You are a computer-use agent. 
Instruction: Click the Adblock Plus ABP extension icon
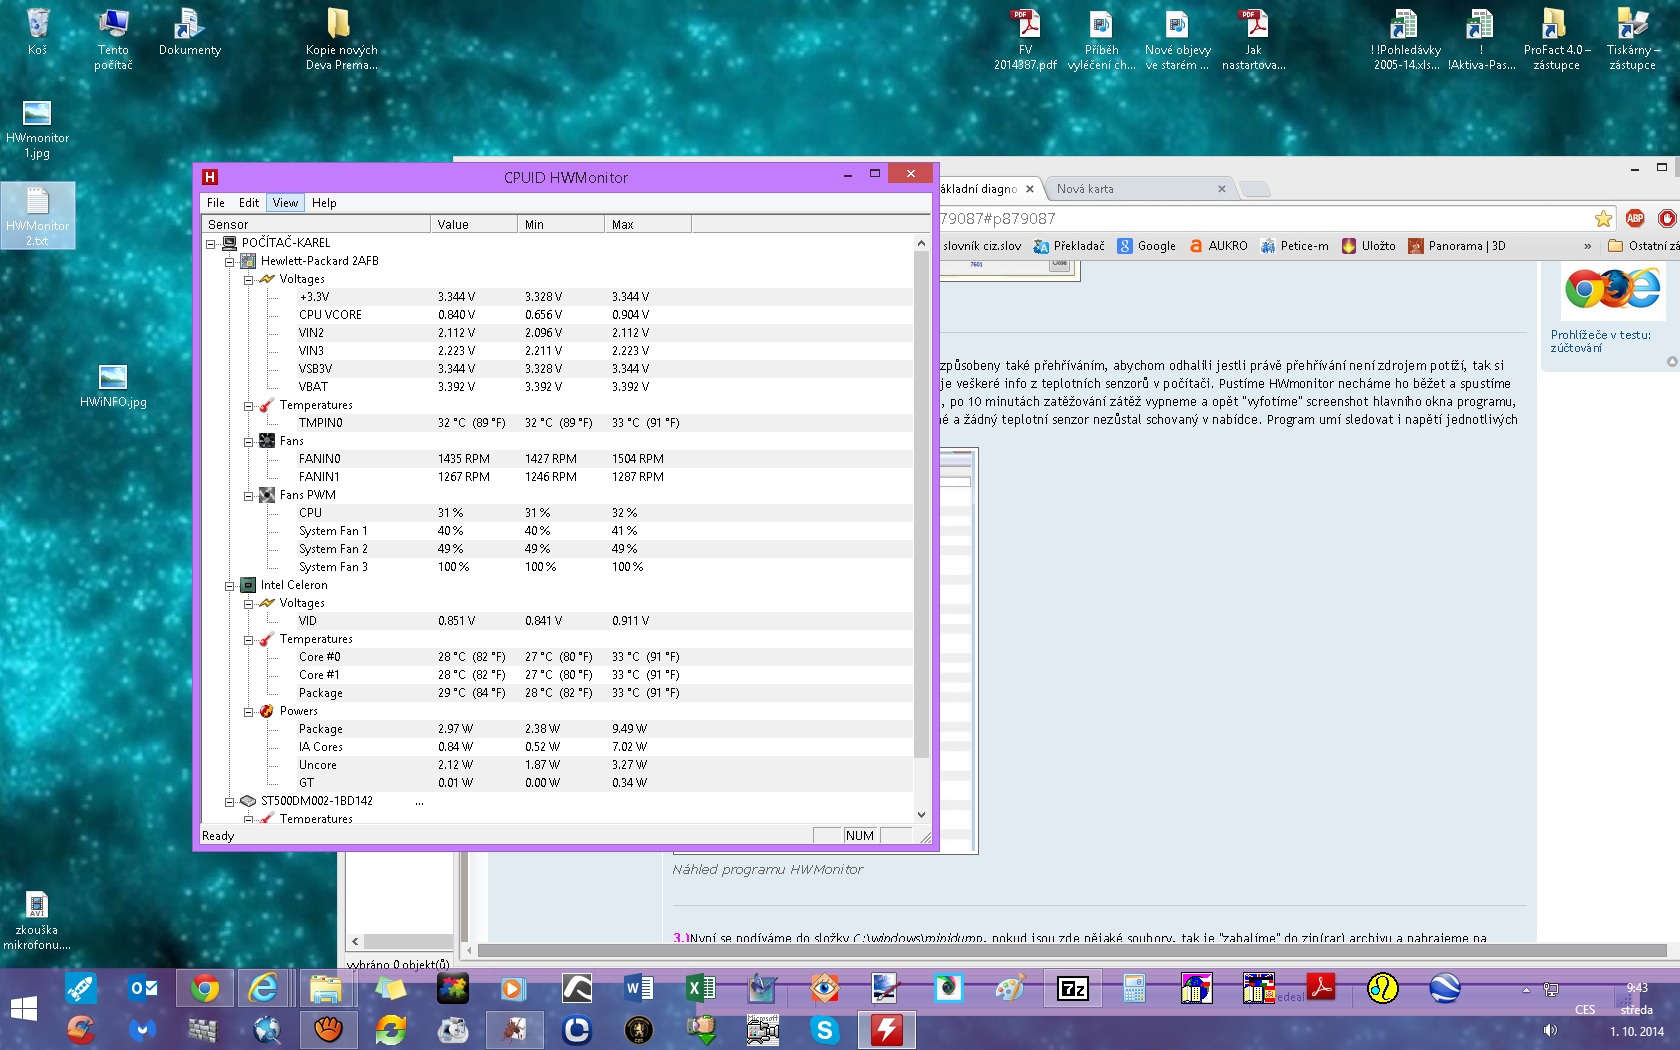(1635, 218)
